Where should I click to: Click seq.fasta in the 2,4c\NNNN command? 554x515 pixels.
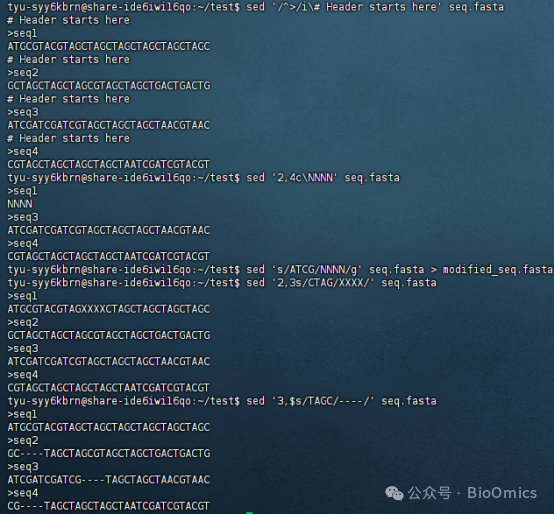[x=372, y=177]
